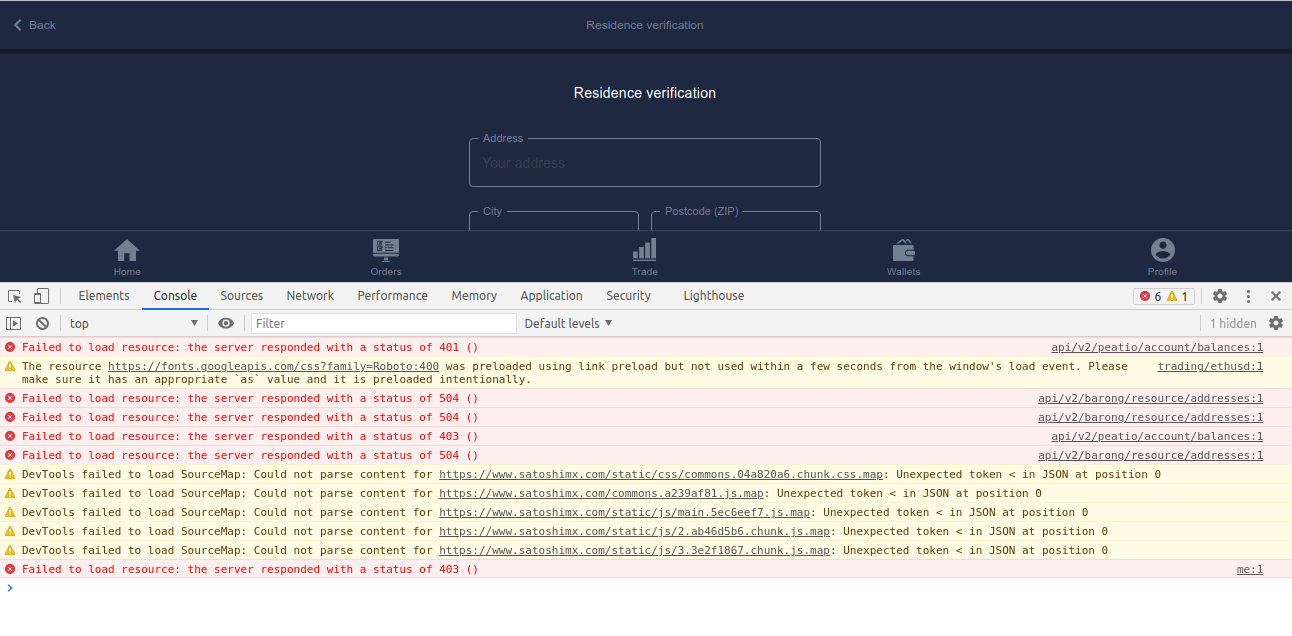The width and height of the screenshot is (1292, 636).
Task: Open the Profile icon
Action: [x=1162, y=249]
